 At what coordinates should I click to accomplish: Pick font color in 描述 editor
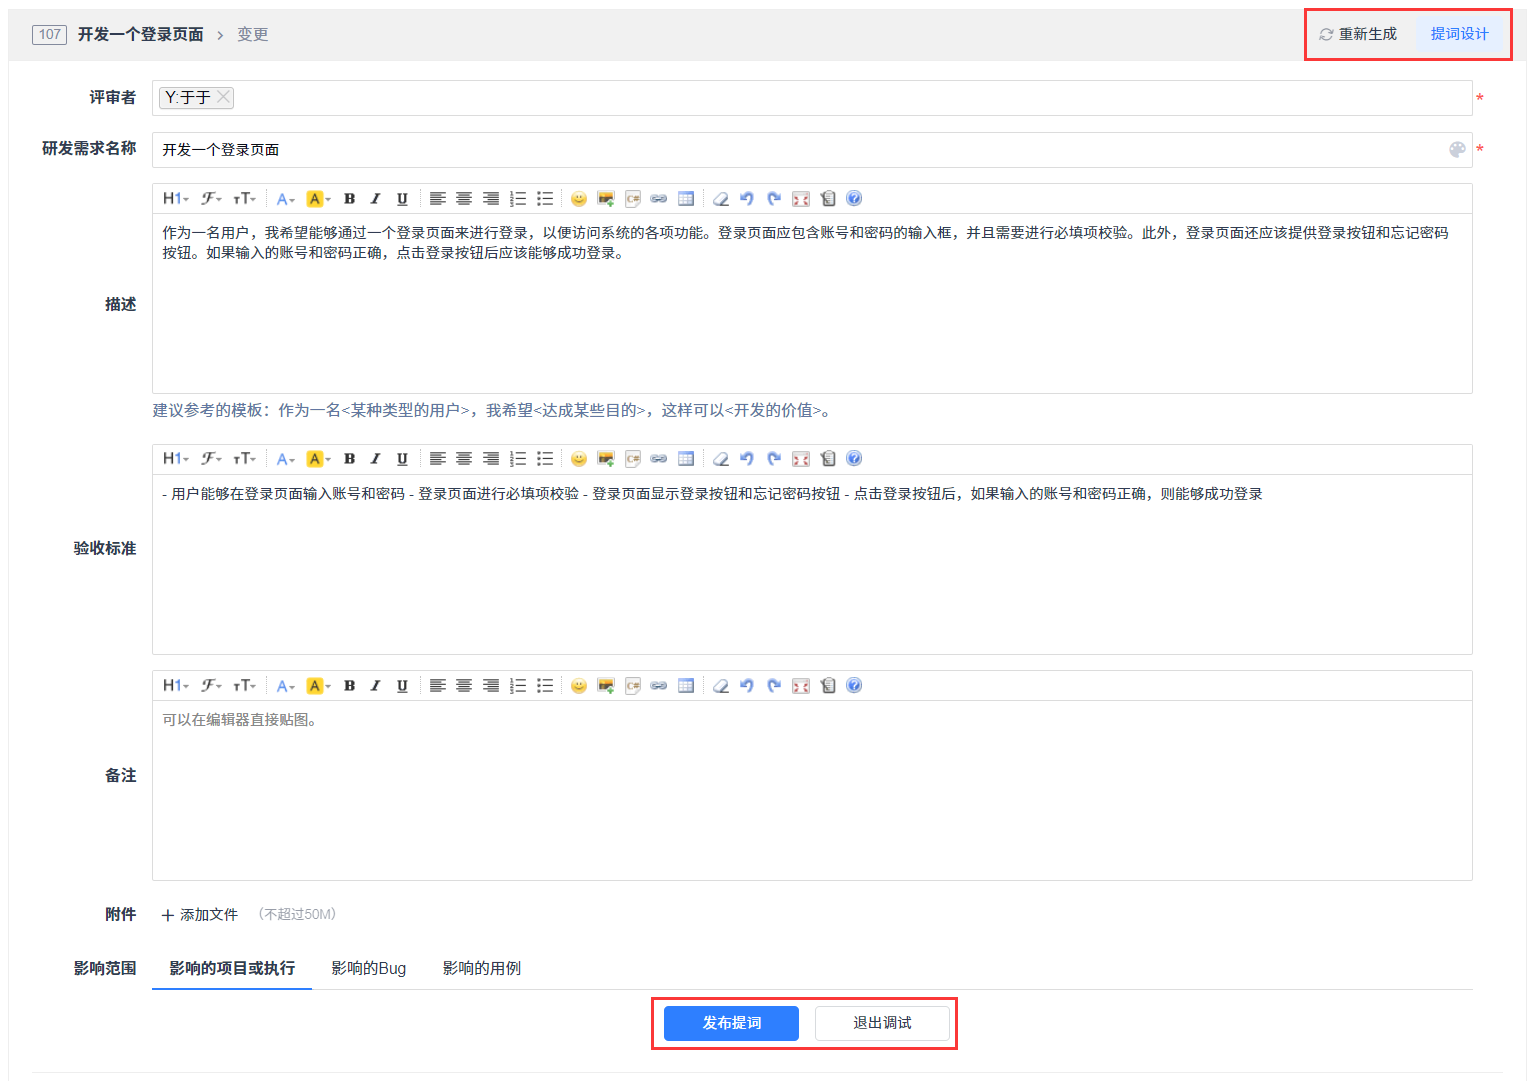[286, 199]
